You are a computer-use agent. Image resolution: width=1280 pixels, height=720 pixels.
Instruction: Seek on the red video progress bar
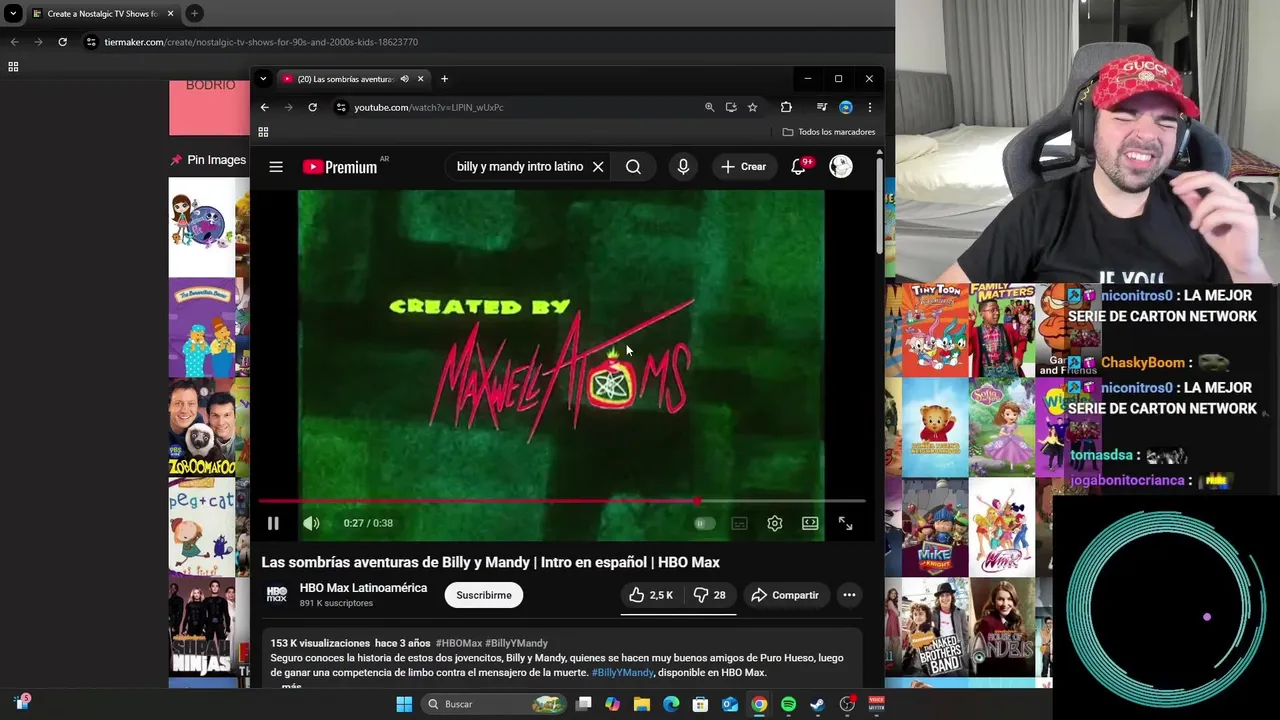pos(561,500)
